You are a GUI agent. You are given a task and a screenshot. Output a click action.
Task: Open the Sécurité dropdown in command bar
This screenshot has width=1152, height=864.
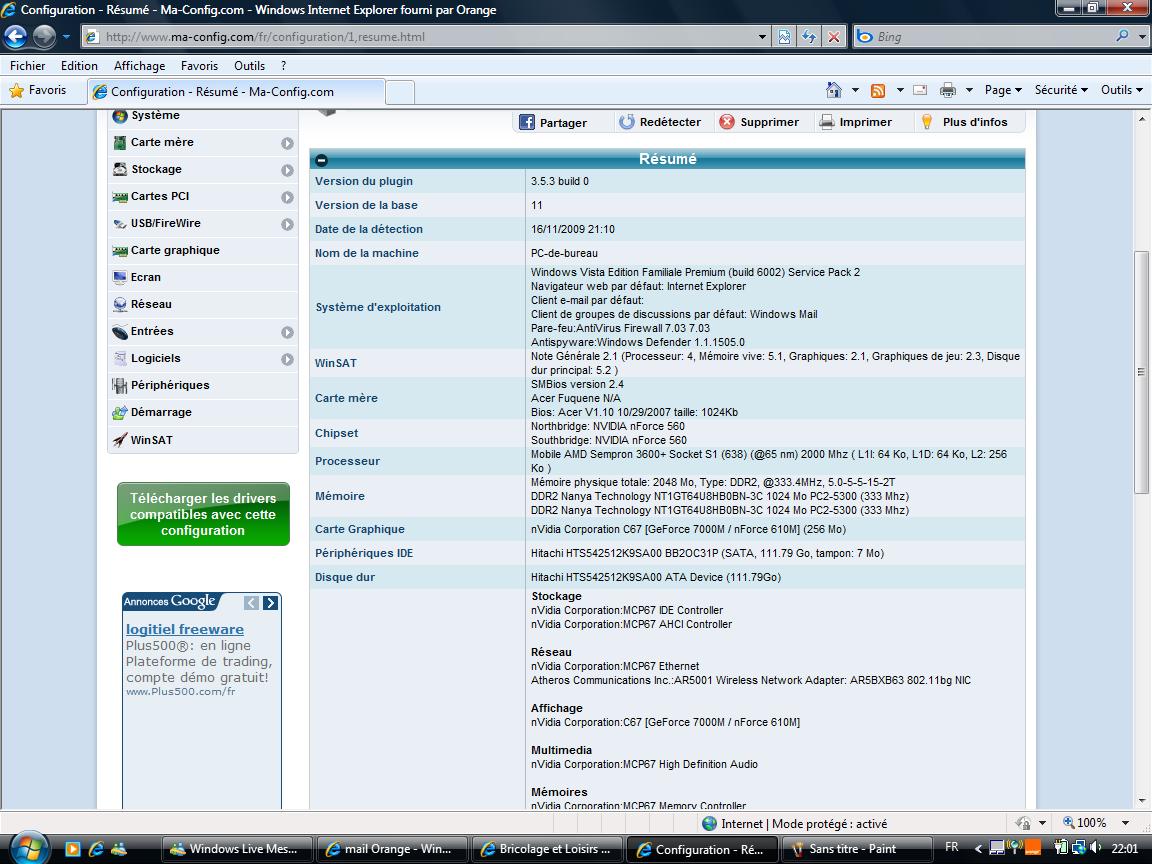coord(1061,90)
